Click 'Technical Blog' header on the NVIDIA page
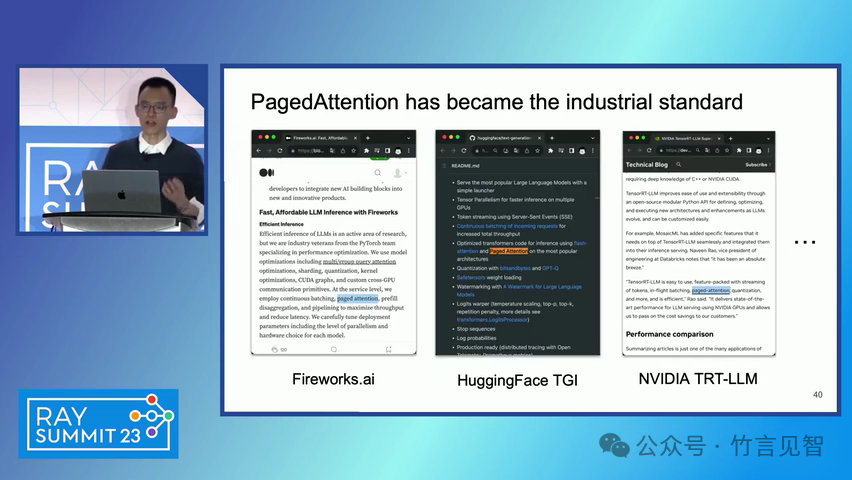The image size is (852, 480). click(x=647, y=165)
